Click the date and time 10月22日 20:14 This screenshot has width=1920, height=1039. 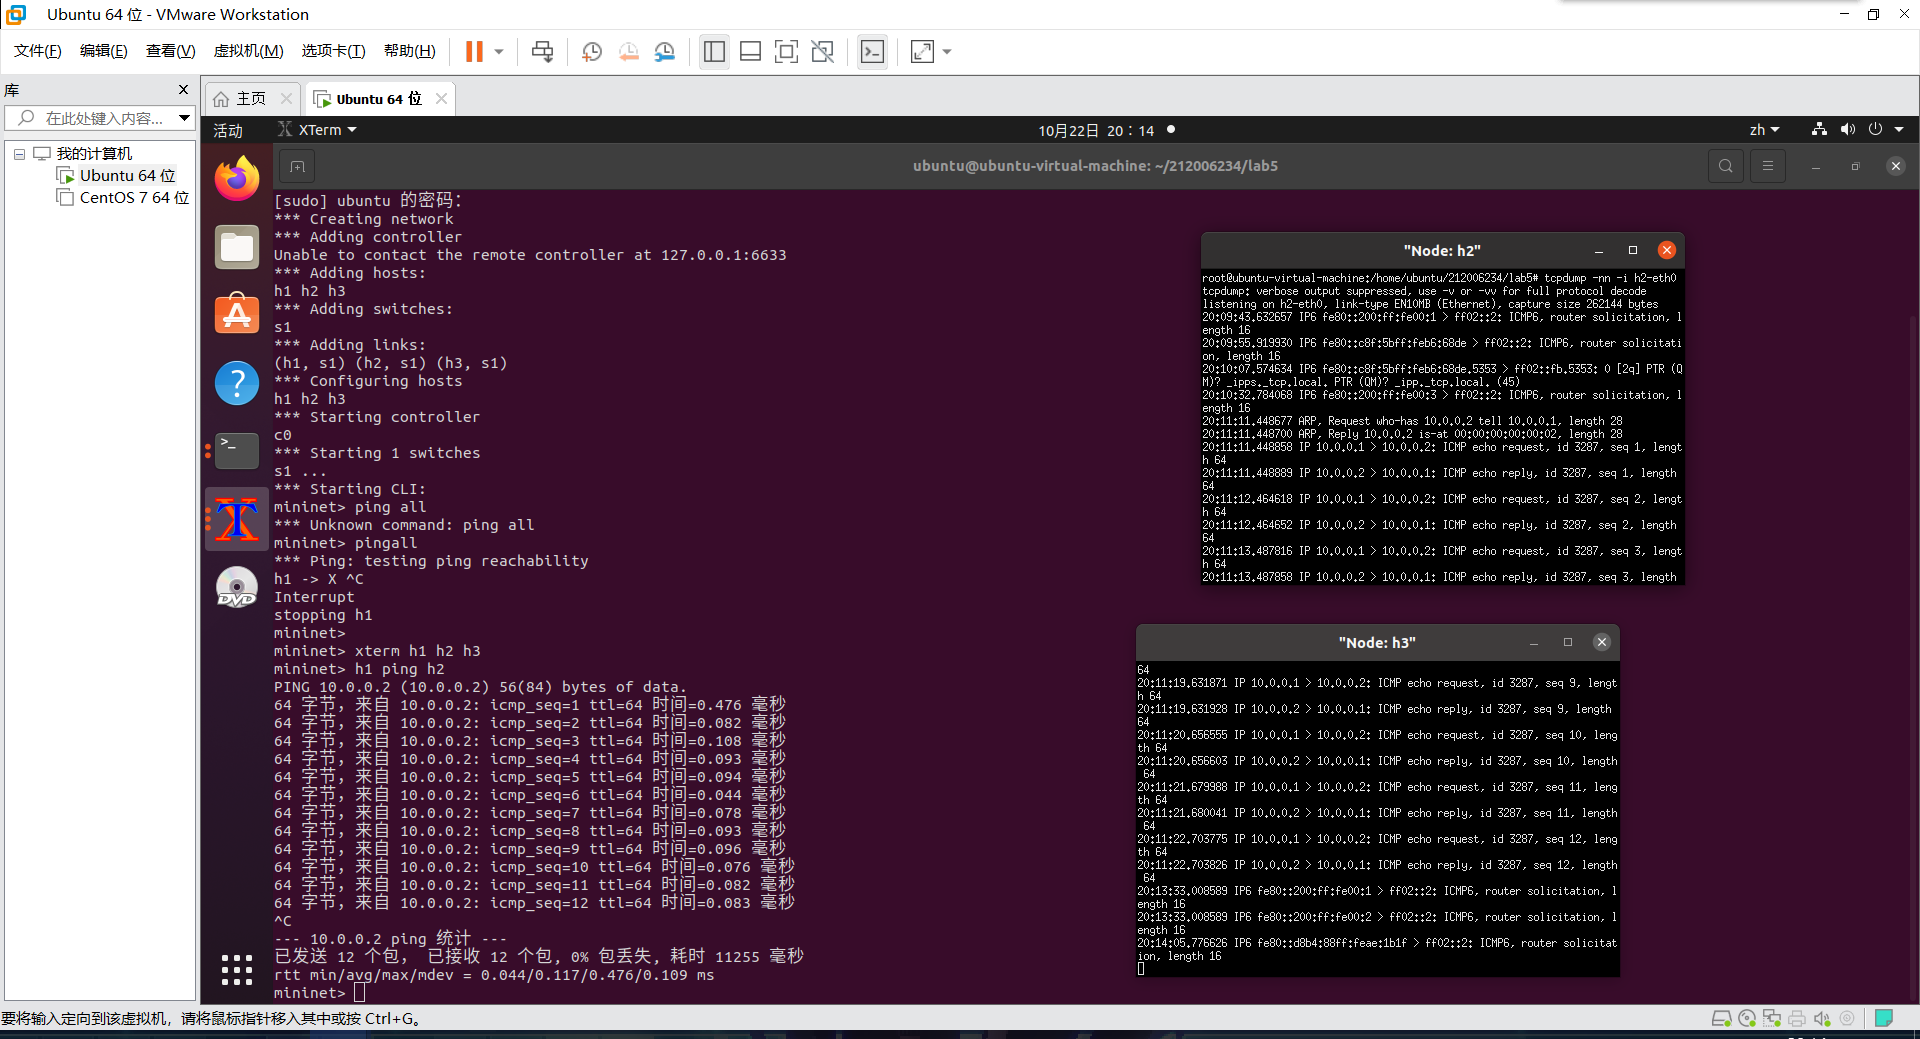pos(1096,130)
